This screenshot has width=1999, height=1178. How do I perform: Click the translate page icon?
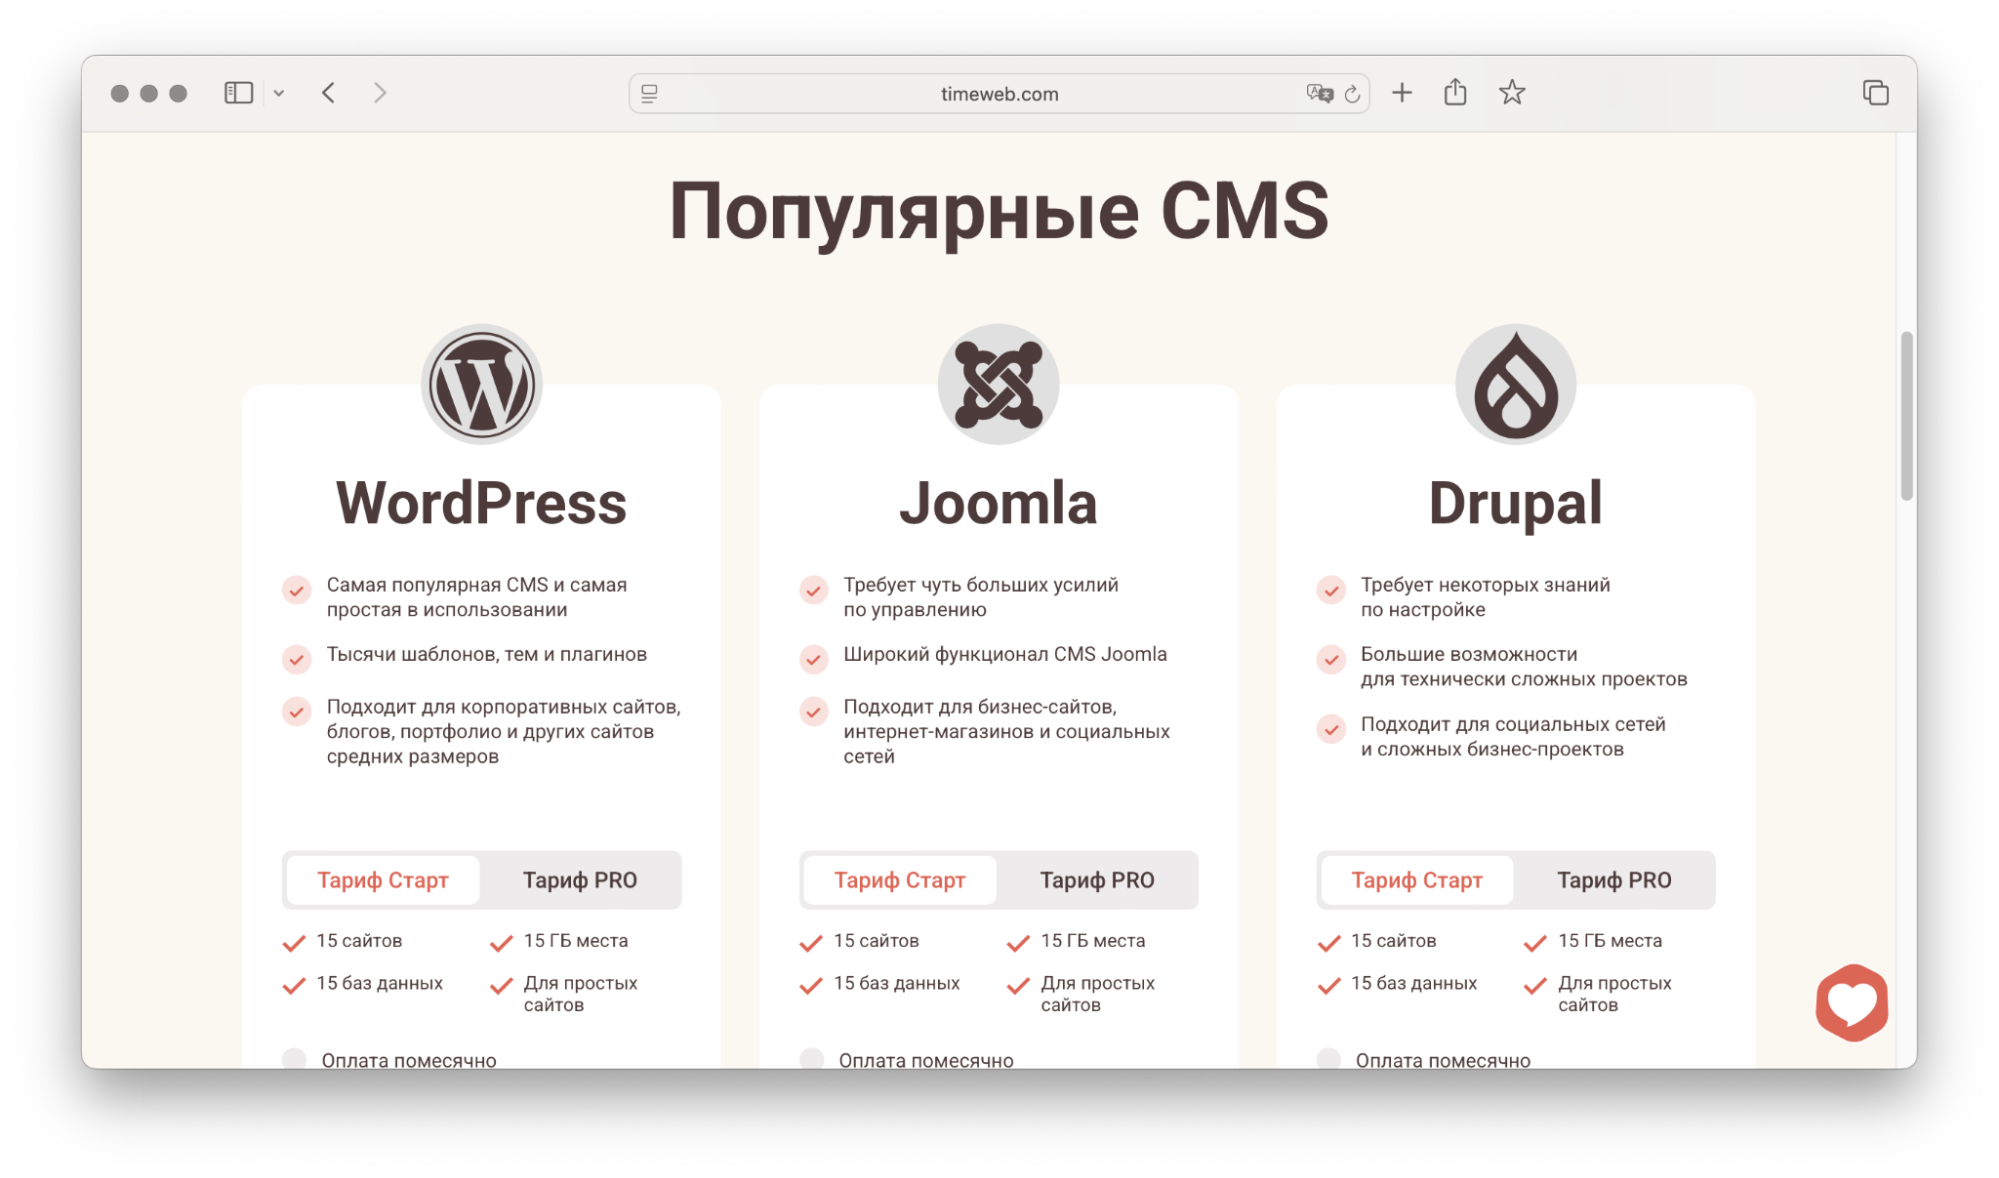click(1319, 93)
